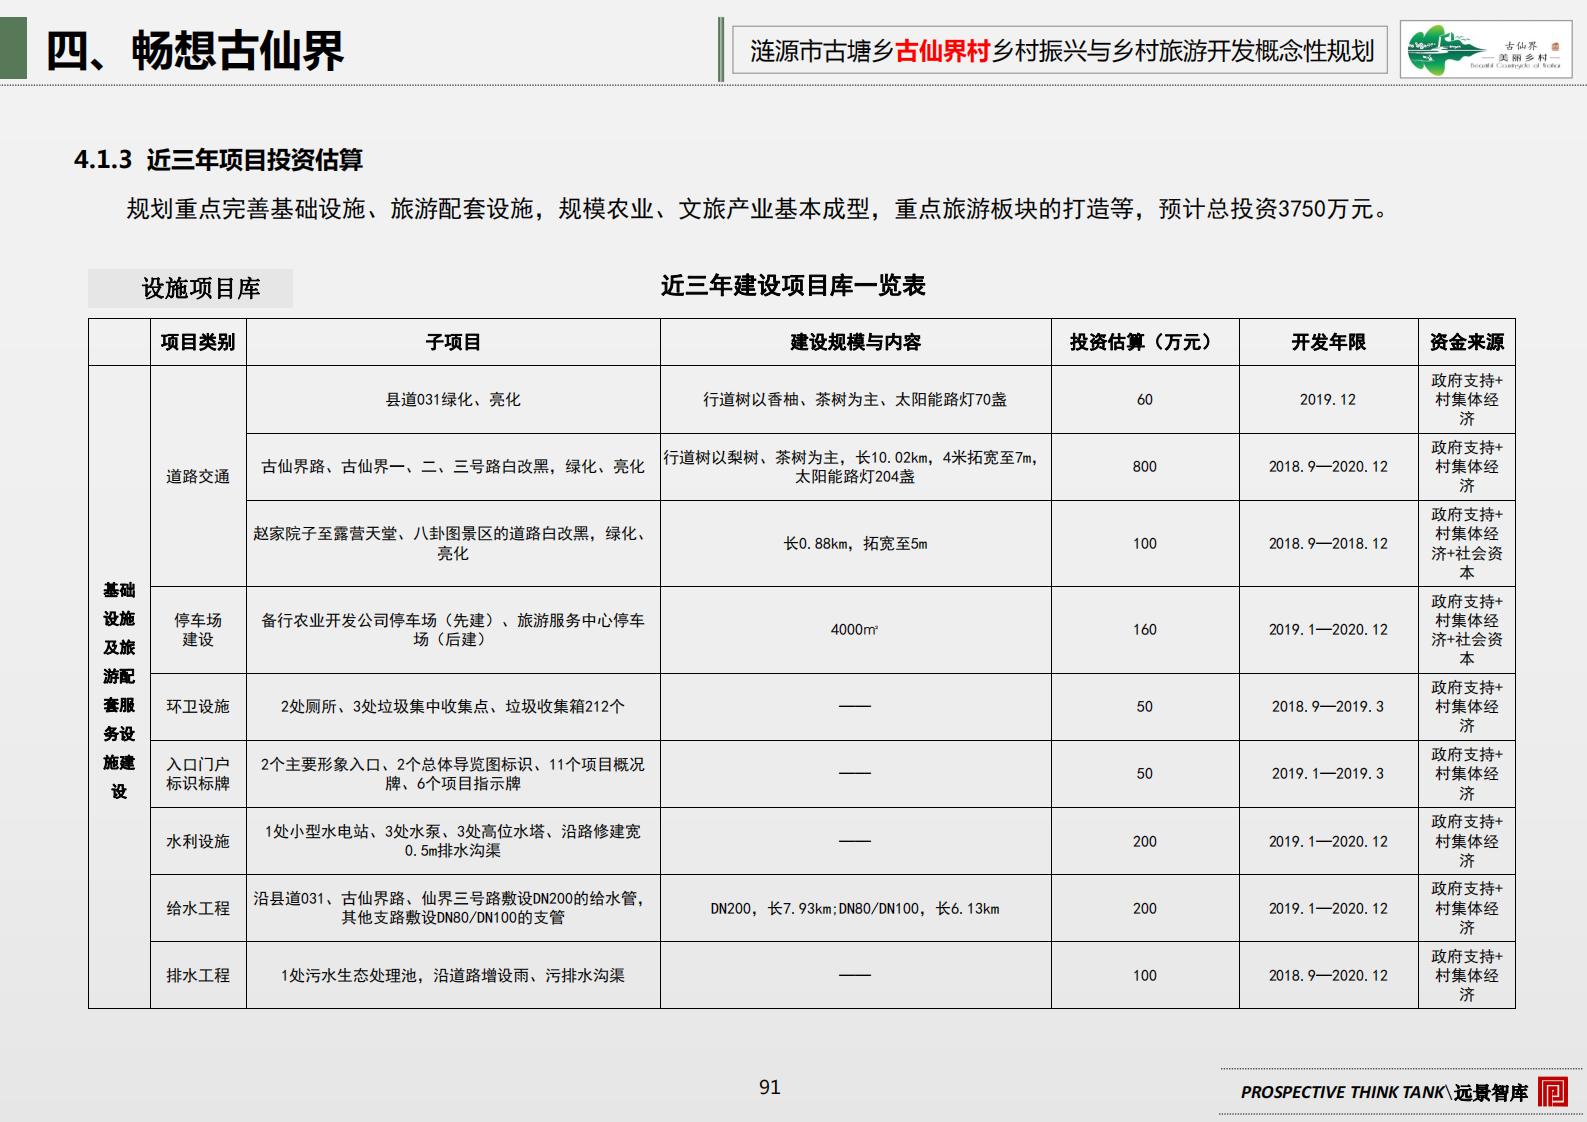Image resolution: width=1587 pixels, height=1122 pixels.
Task: Click the cell 行道树以香柚、茶树为主
Action: [x=856, y=399]
